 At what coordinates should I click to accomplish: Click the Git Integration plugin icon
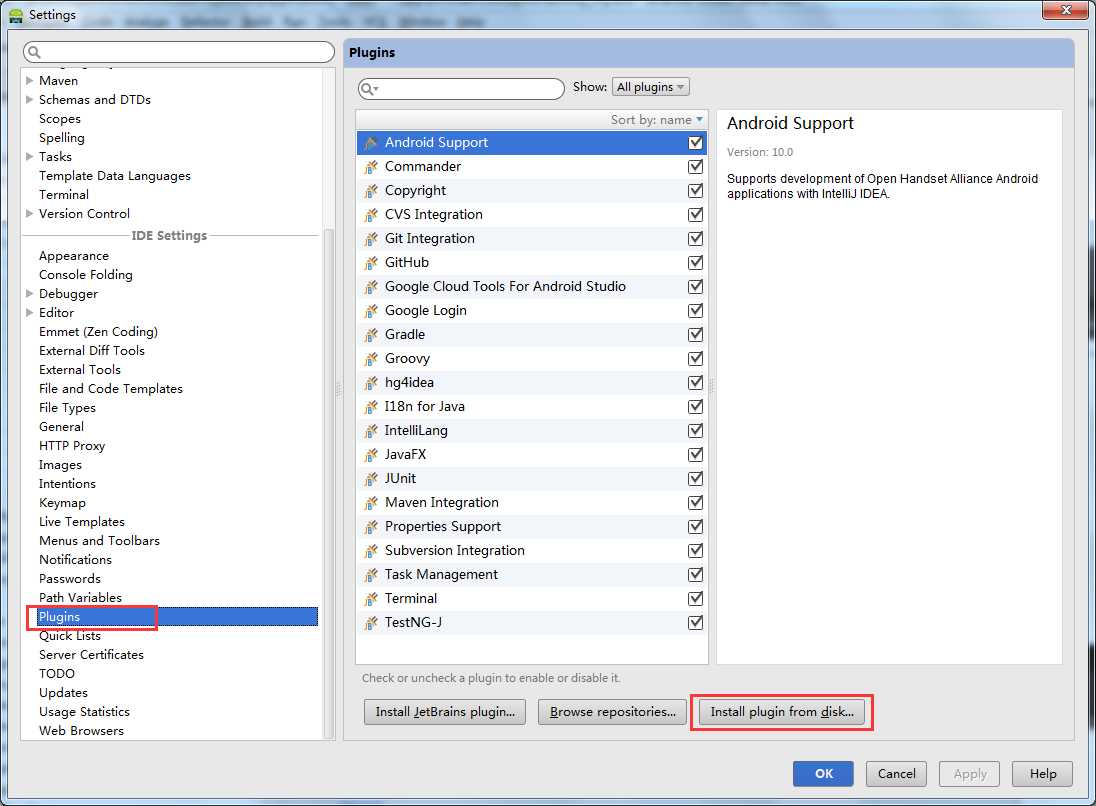pyautogui.click(x=371, y=238)
